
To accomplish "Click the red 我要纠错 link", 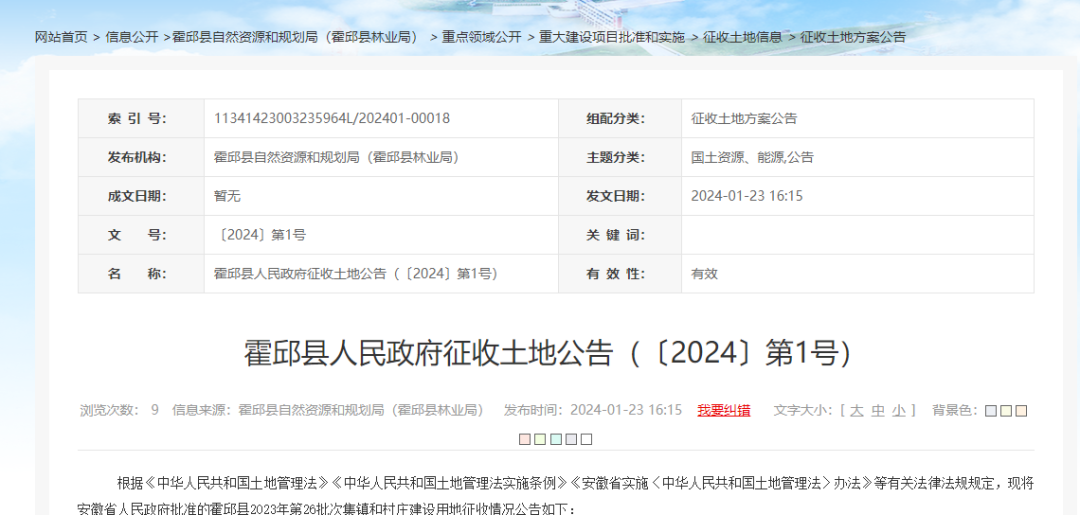I will coord(724,410).
